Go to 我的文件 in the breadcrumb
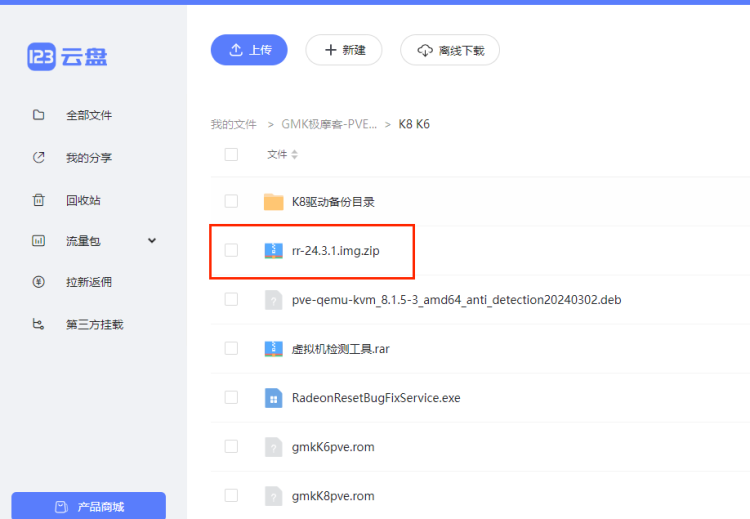The height and width of the screenshot is (519, 750). (234, 124)
